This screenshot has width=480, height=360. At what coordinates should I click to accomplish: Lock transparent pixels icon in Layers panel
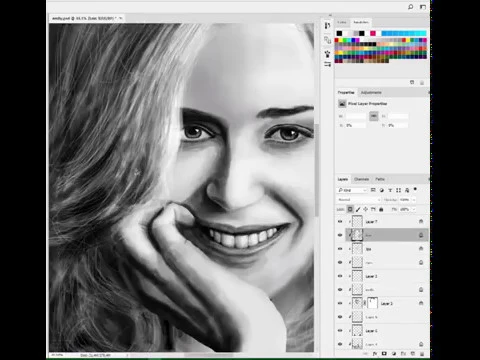[x=350, y=209]
